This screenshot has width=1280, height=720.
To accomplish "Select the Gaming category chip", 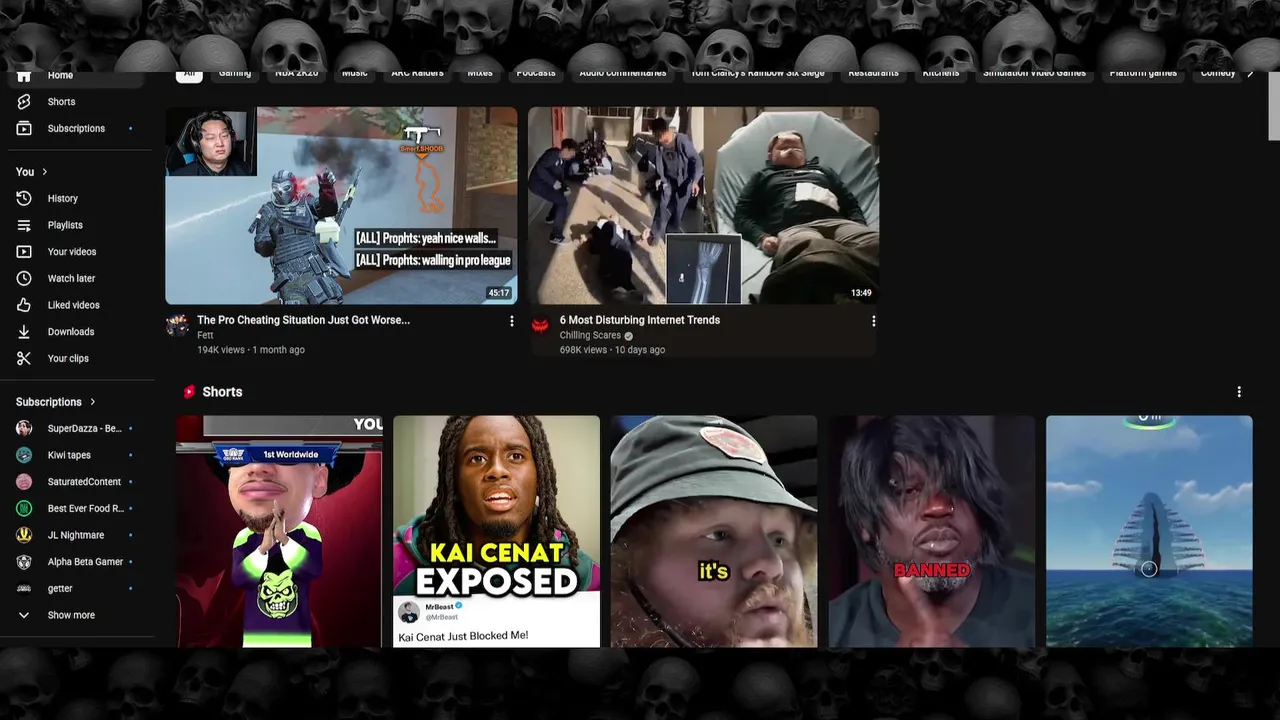I will pyautogui.click(x=235, y=73).
